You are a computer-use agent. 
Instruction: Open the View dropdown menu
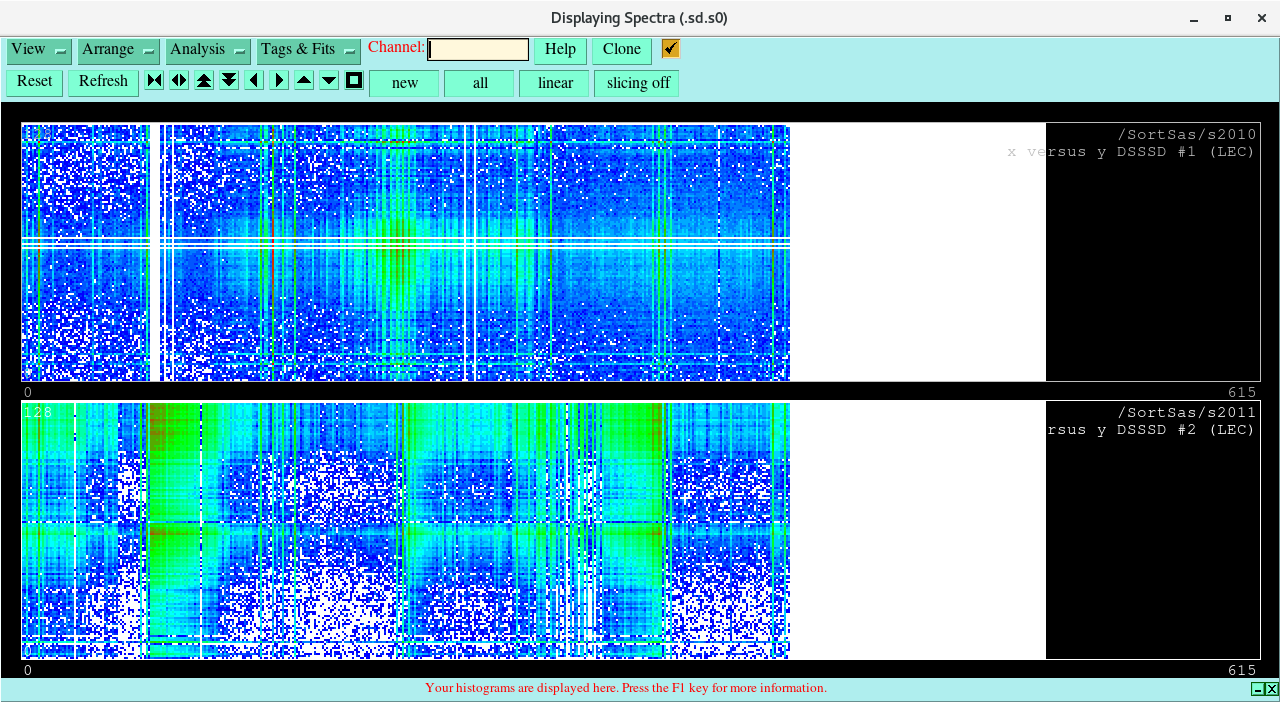[x=39, y=50]
